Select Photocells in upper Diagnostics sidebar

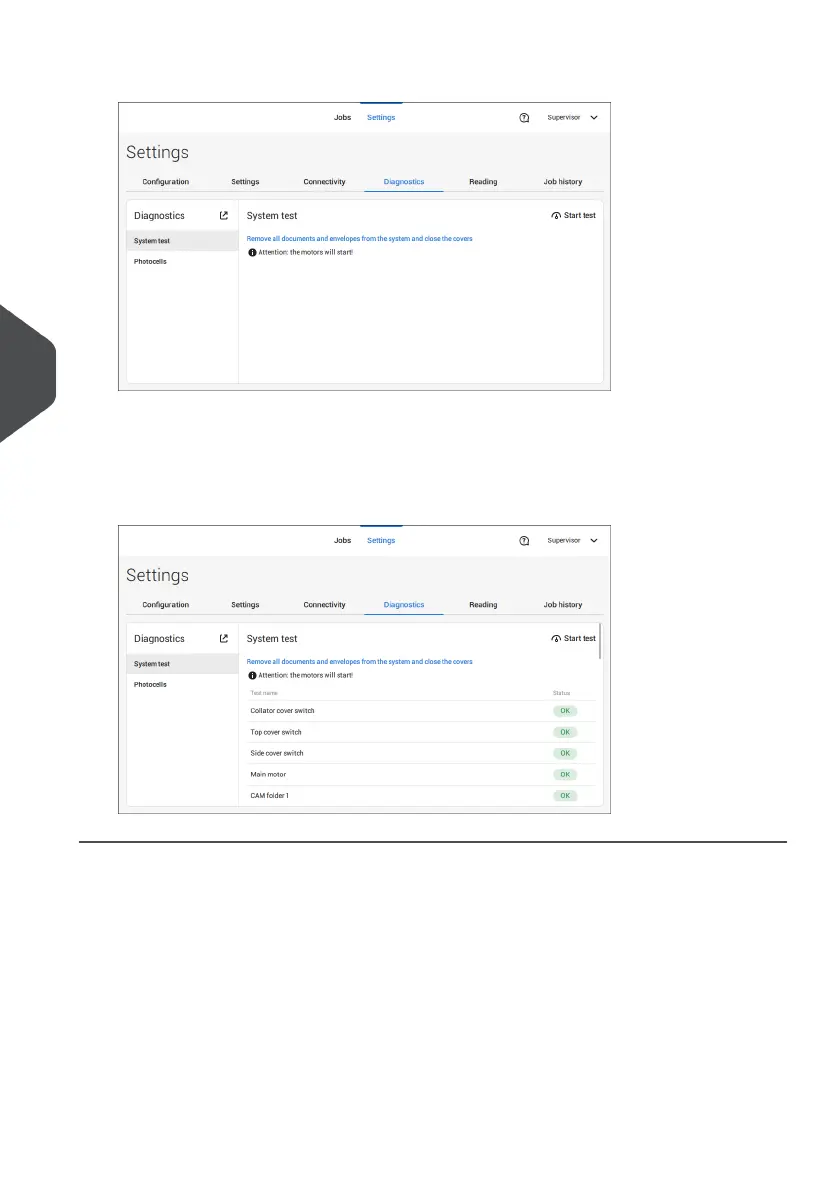pos(182,262)
